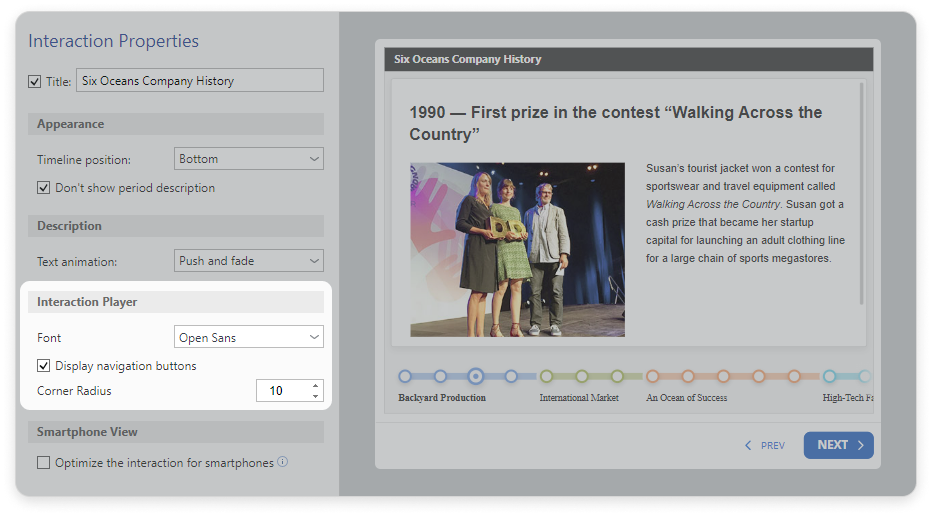Open the Font dropdown showing Open Sans

249,338
